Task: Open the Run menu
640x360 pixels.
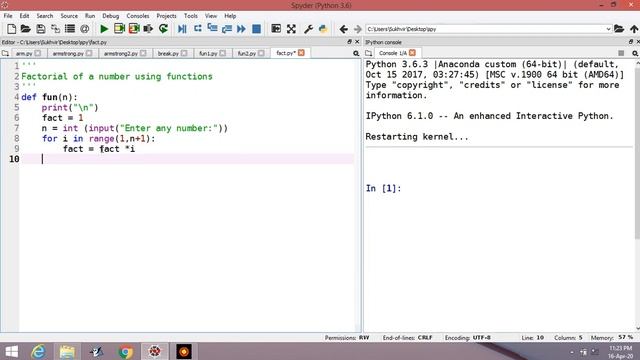Action: pyautogui.click(x=90, y=16)
